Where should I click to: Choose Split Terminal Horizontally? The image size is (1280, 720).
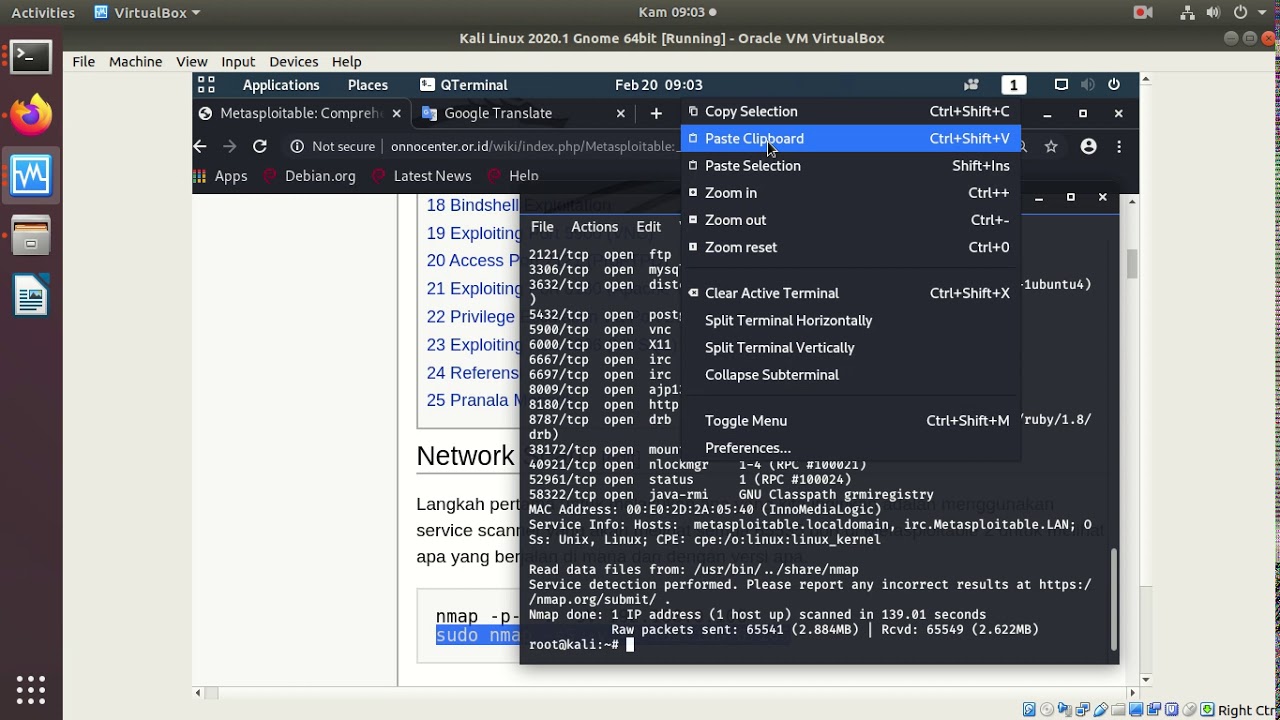click(850, 320)
